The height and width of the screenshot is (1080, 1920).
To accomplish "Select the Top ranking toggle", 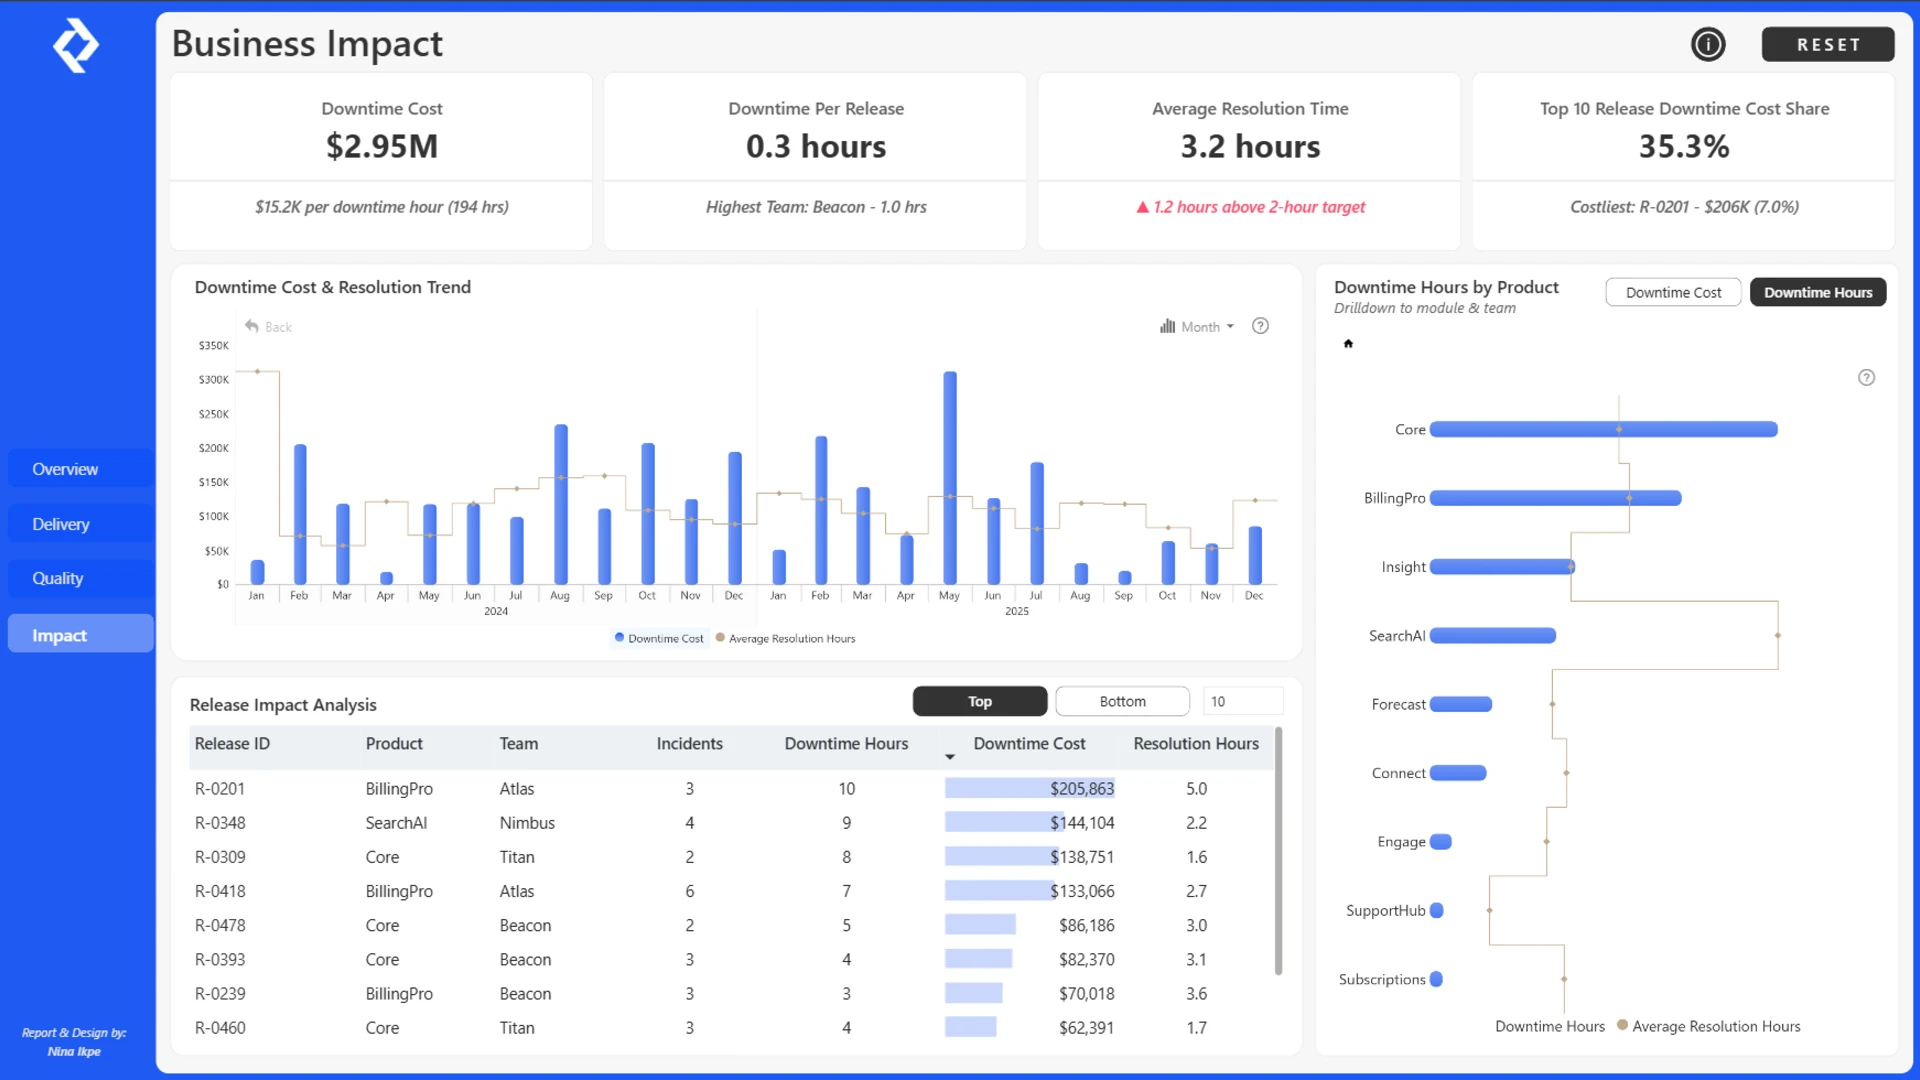I will 980,701.
